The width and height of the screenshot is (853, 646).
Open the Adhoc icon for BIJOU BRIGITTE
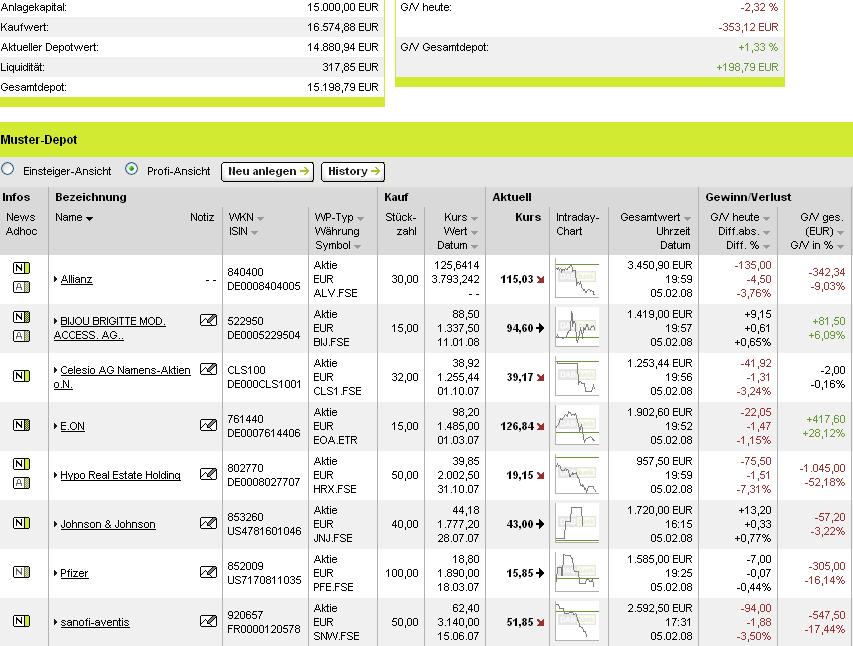tap(21, 336)
